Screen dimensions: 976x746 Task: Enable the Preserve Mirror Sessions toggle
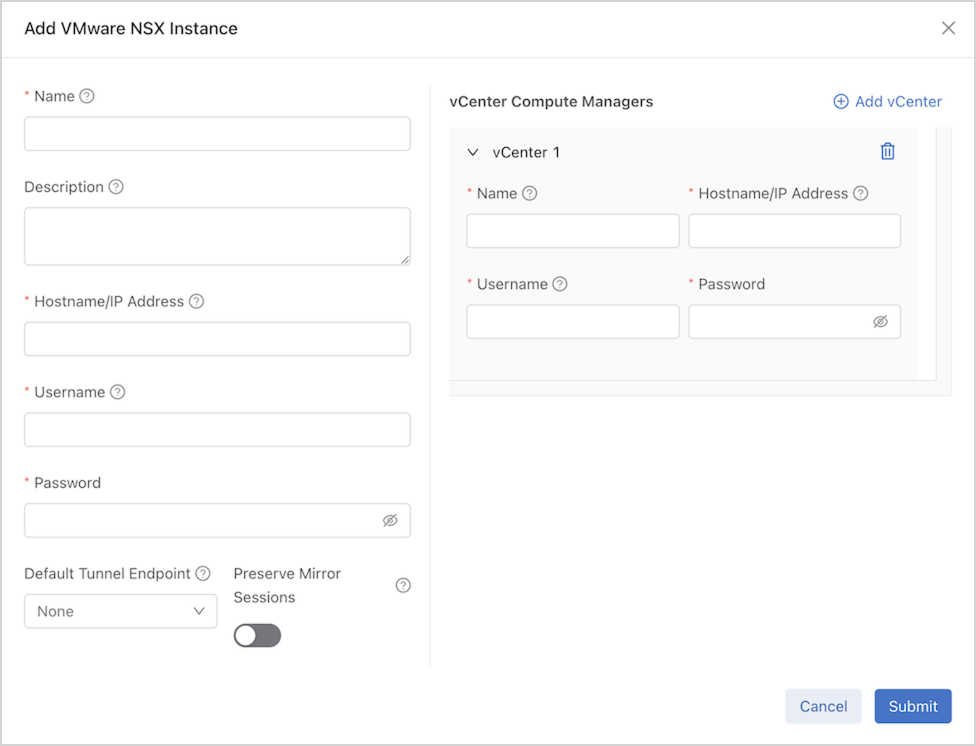257,636
